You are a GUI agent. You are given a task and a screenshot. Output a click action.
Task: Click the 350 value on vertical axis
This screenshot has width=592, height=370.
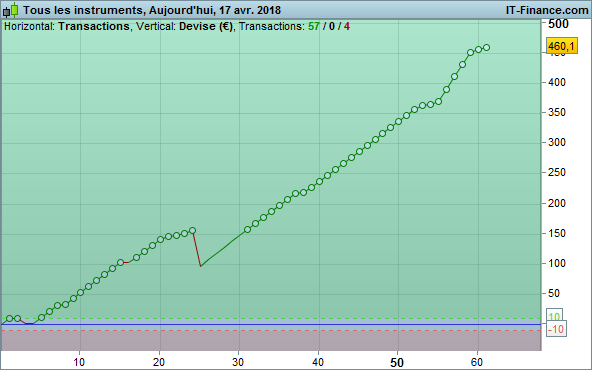click(x=557, y=113)
